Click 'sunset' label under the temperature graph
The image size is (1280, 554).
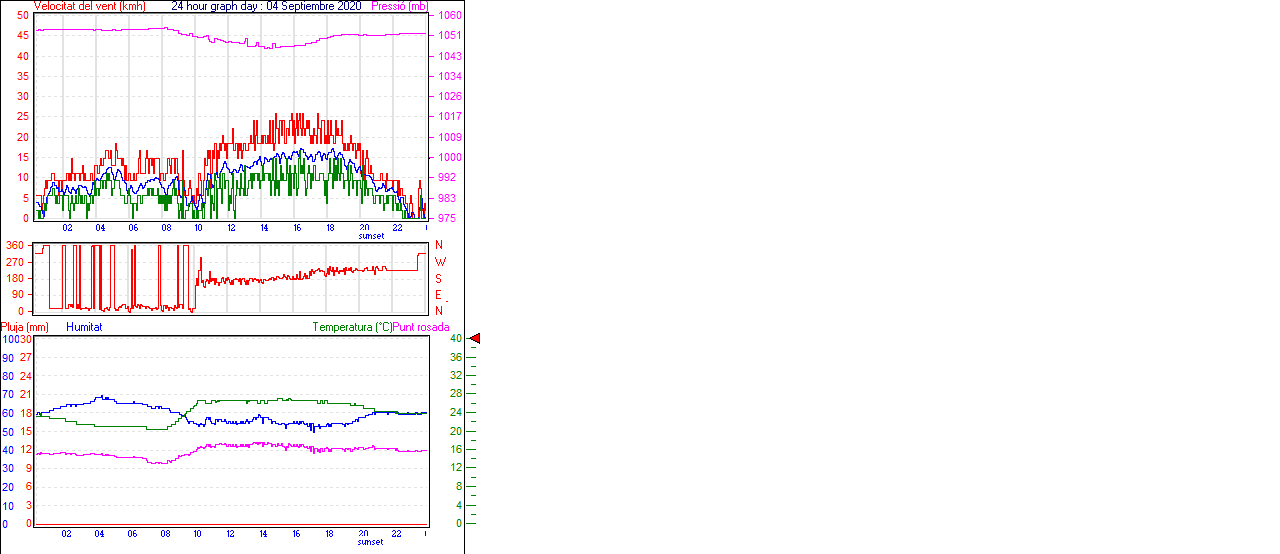click(x=371, y=542)
